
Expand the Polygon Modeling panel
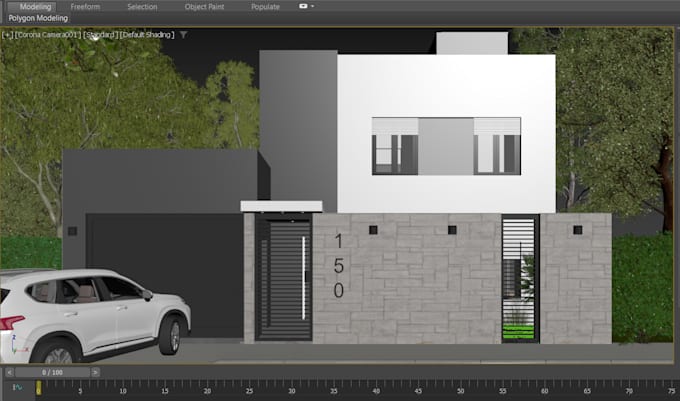click(38, 18)
